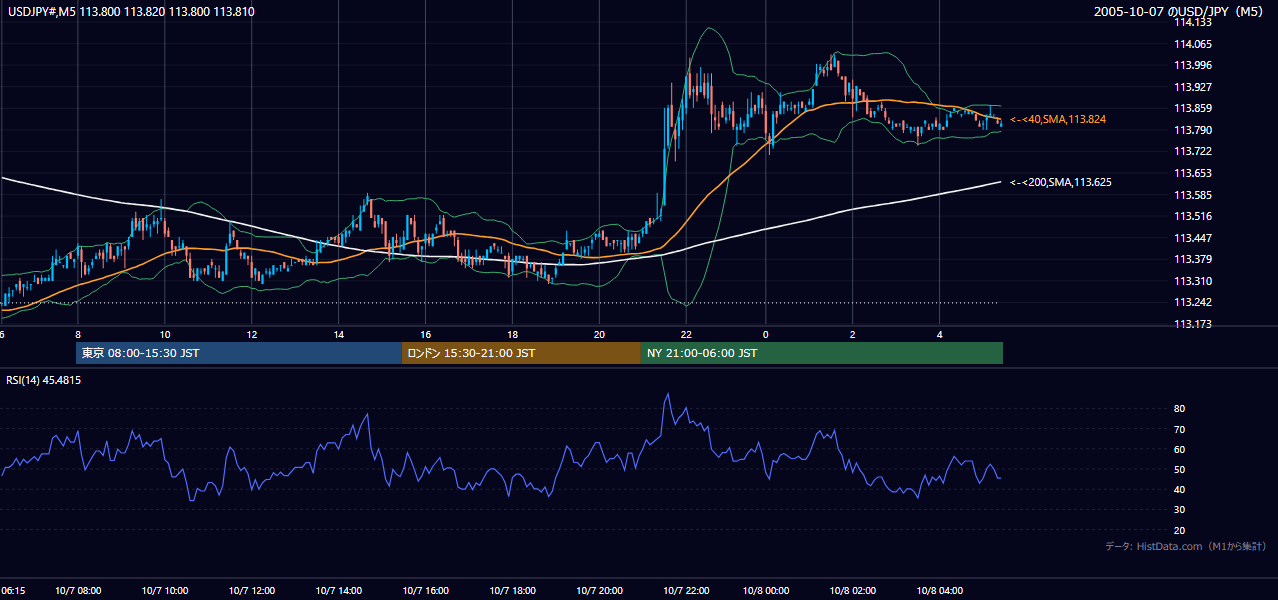Click price axis label 114.133
The width and height of the screenshot is (1278, 600).
1192,23
